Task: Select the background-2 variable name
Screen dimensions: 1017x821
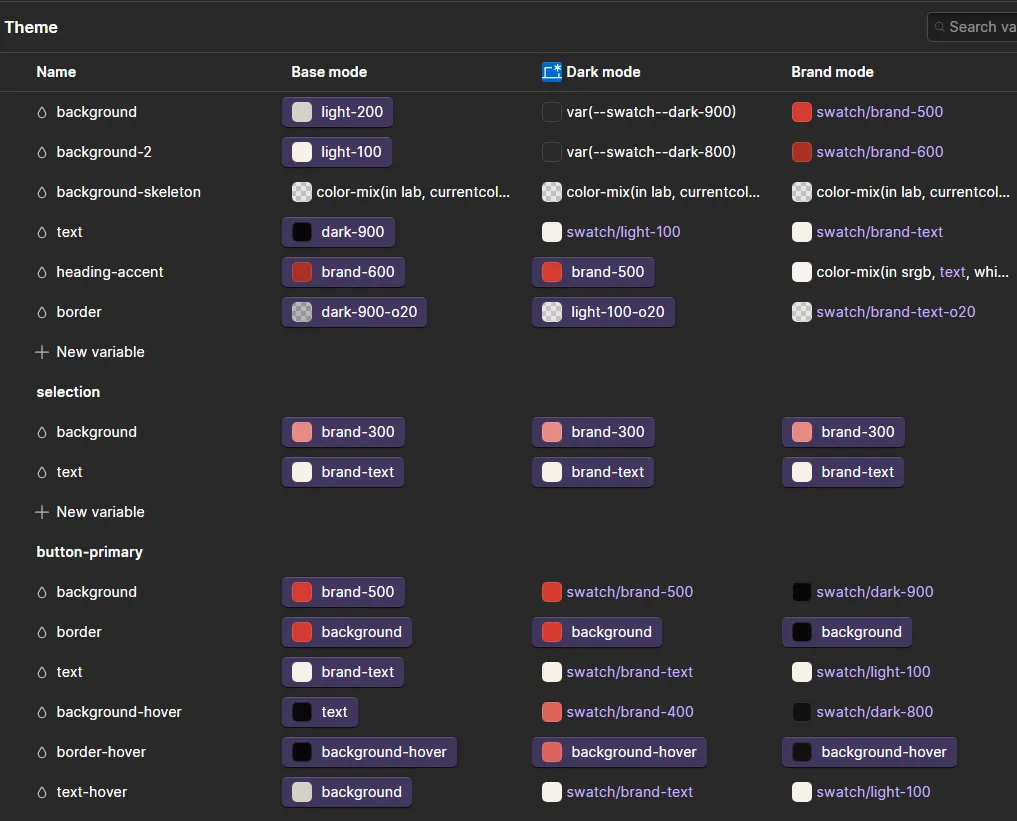Action: pyautogui.click(x=104, y=152)
